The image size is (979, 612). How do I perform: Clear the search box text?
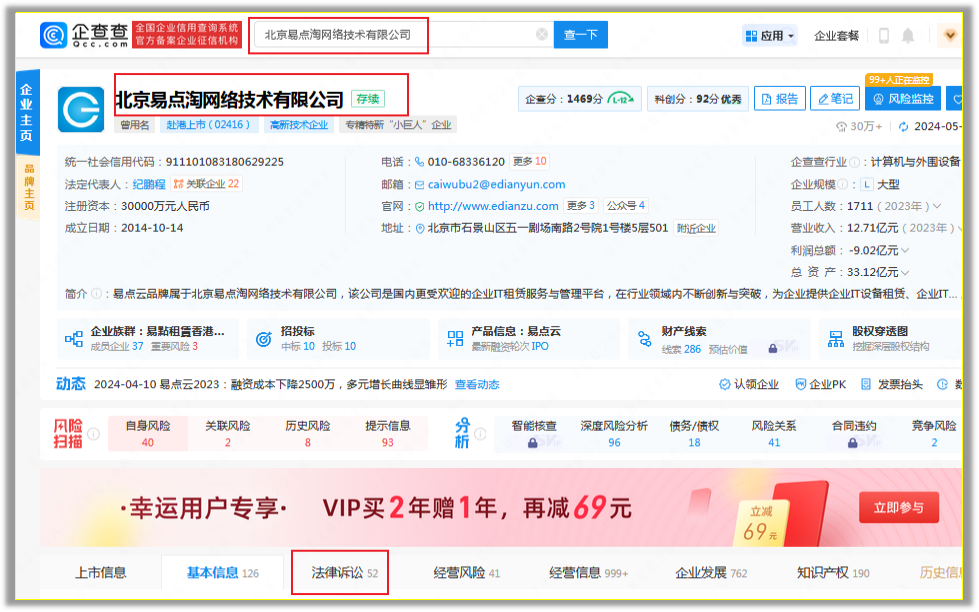(x=542, y=34)
